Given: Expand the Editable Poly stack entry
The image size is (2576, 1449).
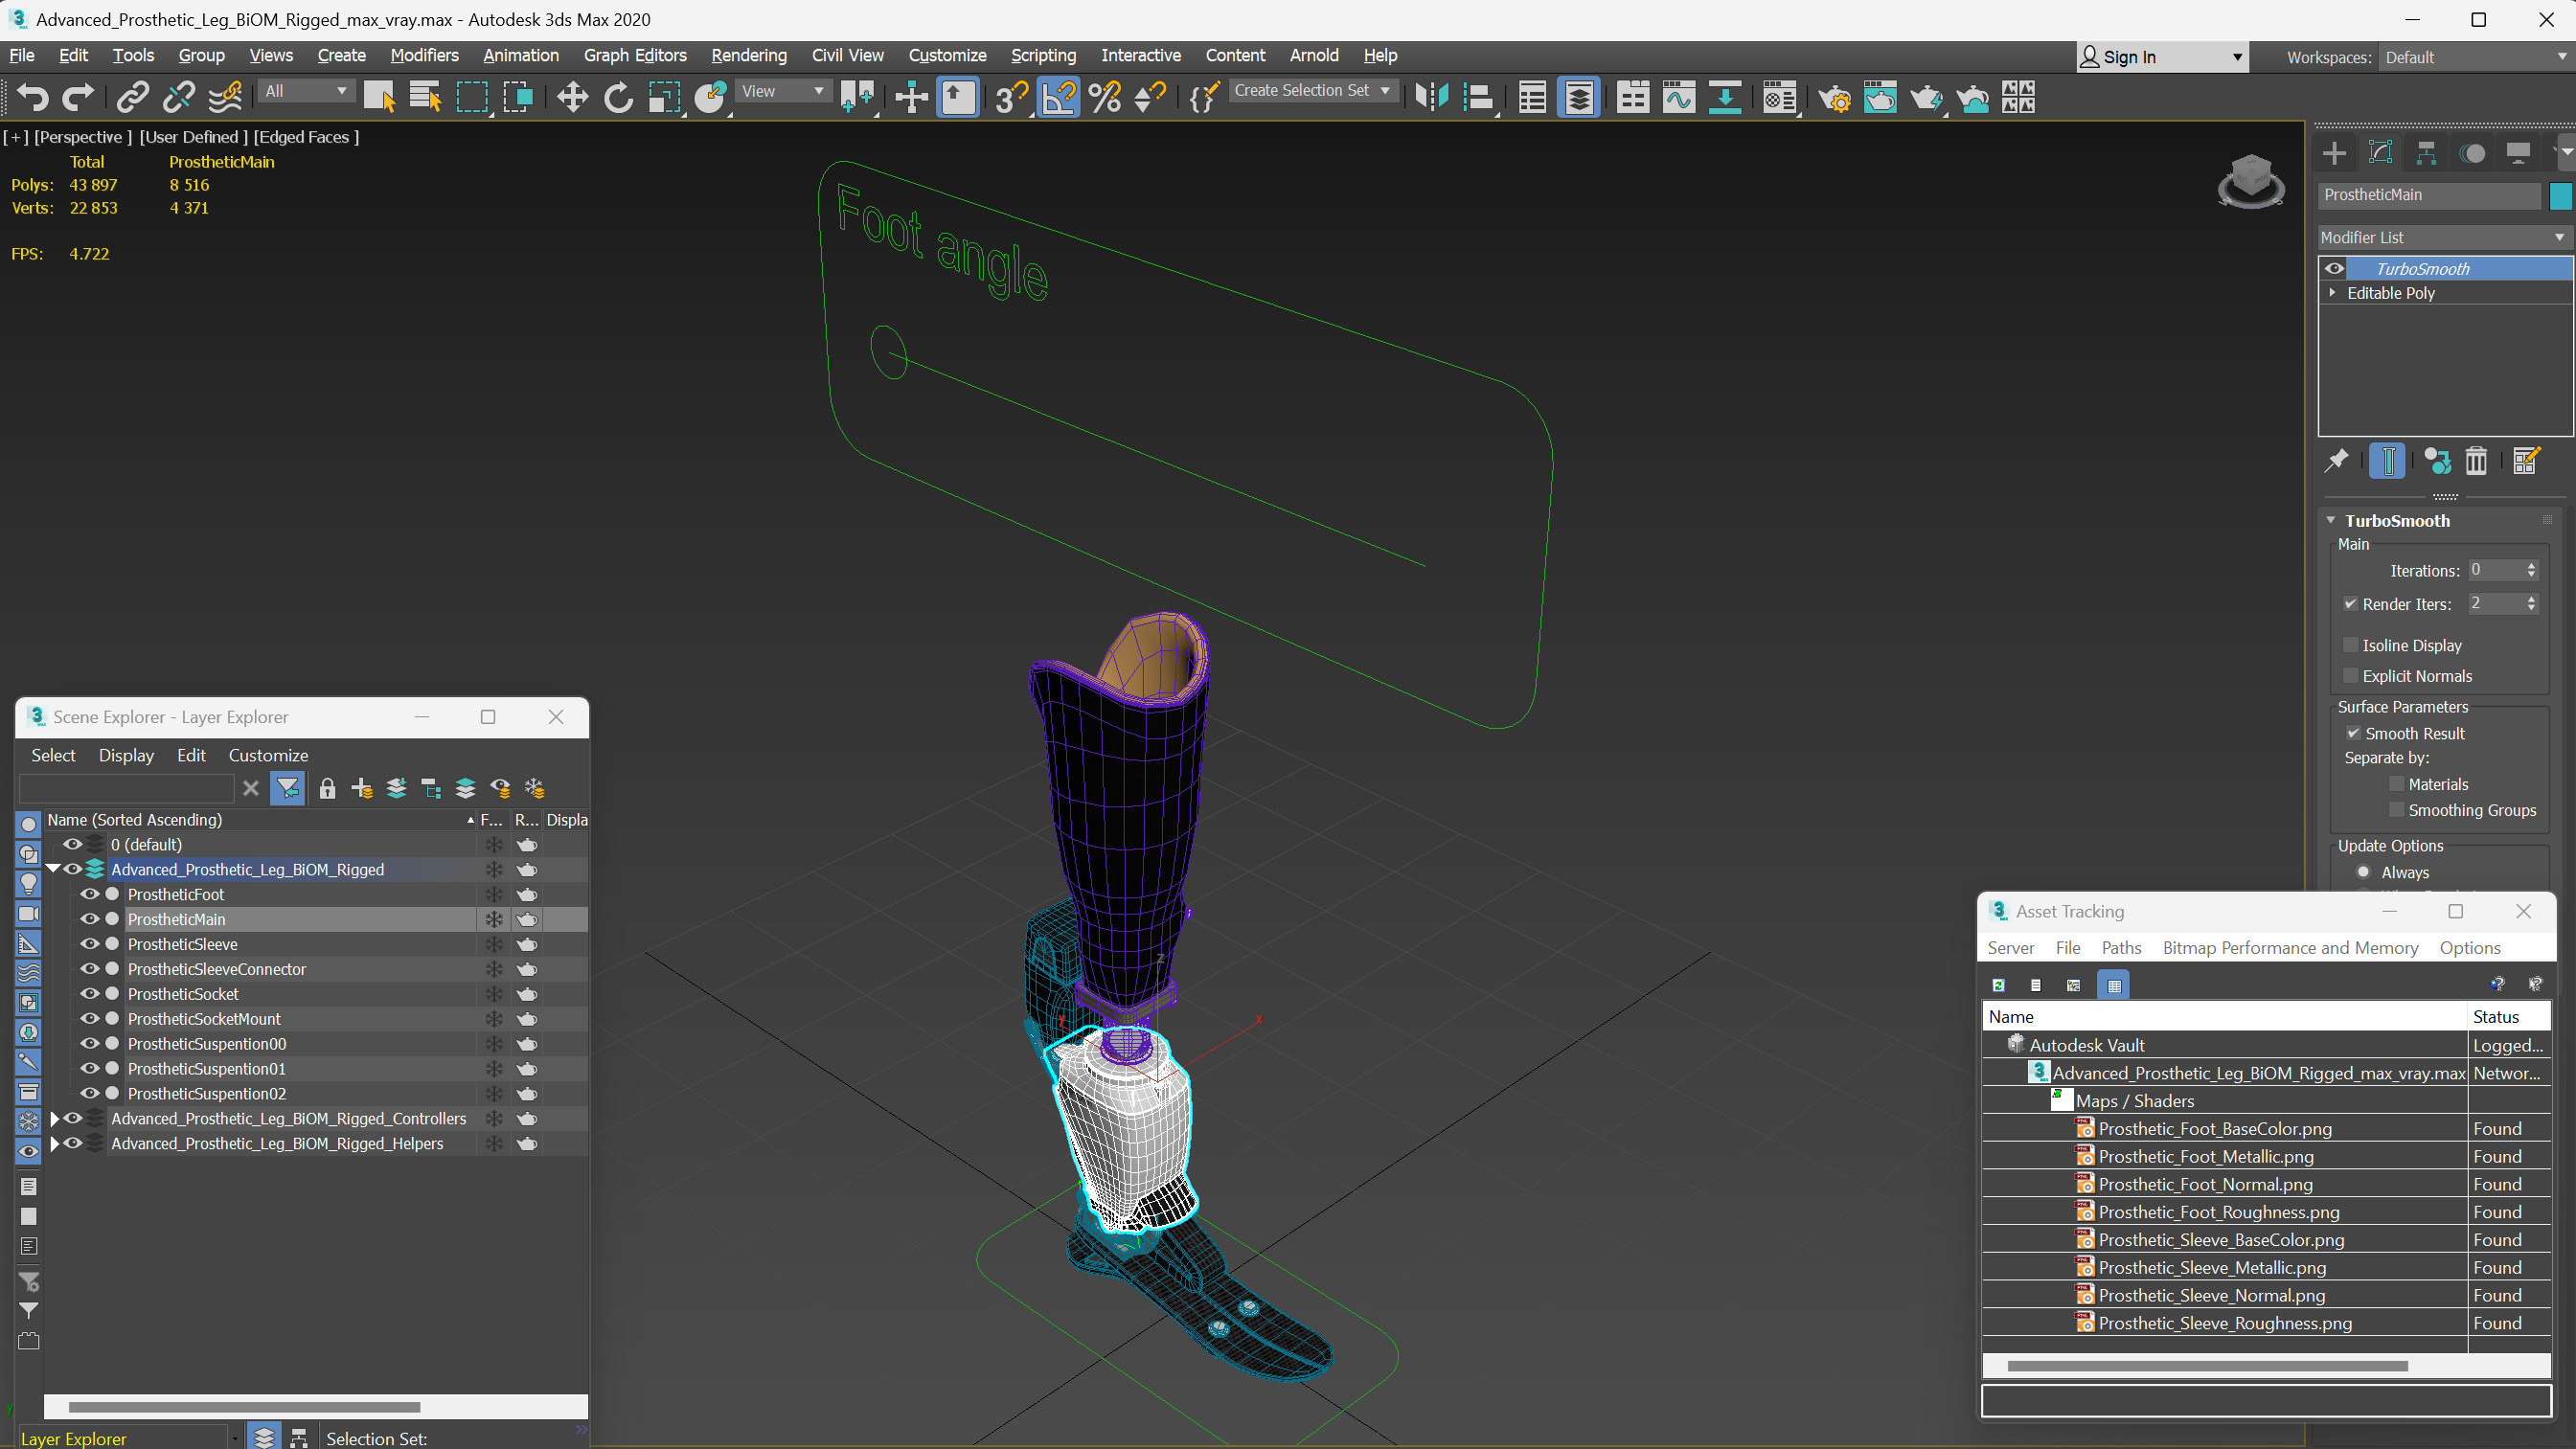Looking at the screenshot, I should (2332, 293).
